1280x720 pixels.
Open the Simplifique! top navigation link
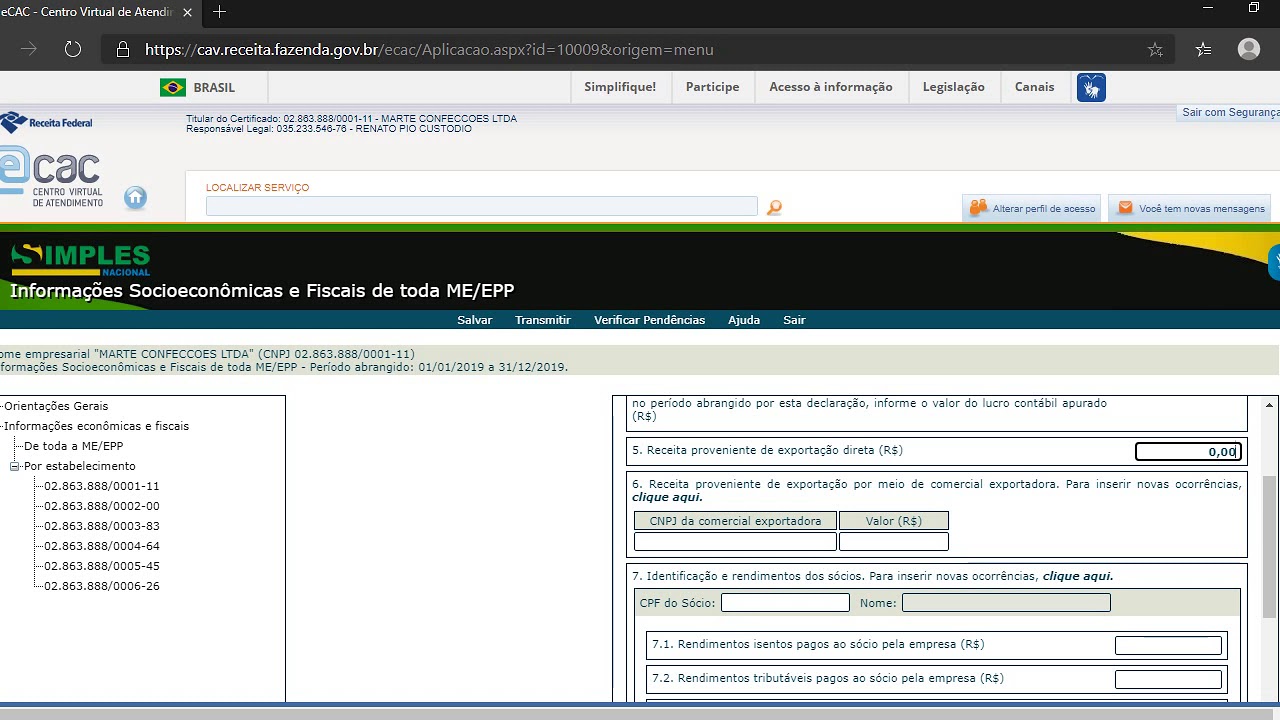[620, 87]
